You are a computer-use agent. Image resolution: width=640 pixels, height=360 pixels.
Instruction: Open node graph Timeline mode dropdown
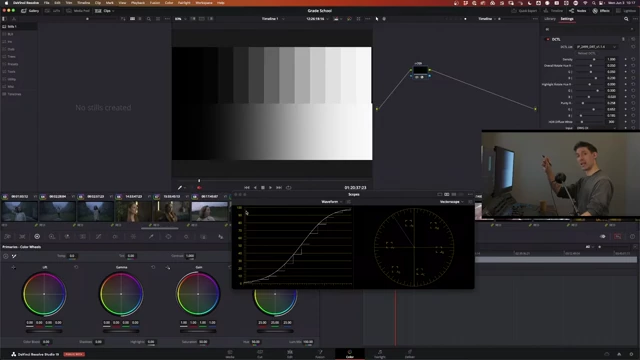click(487, 19)
